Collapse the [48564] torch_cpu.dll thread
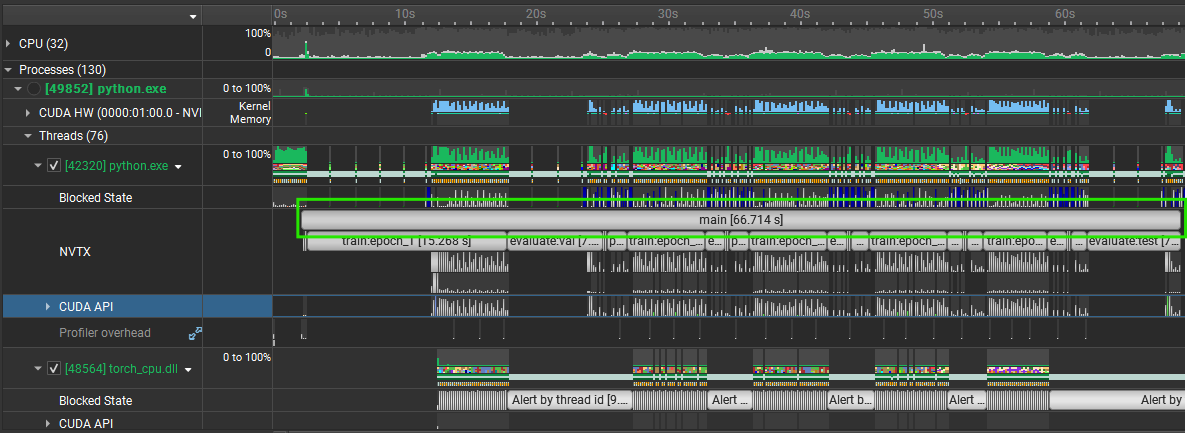This screenshot has width=1187, height=433. pos(38,369)
